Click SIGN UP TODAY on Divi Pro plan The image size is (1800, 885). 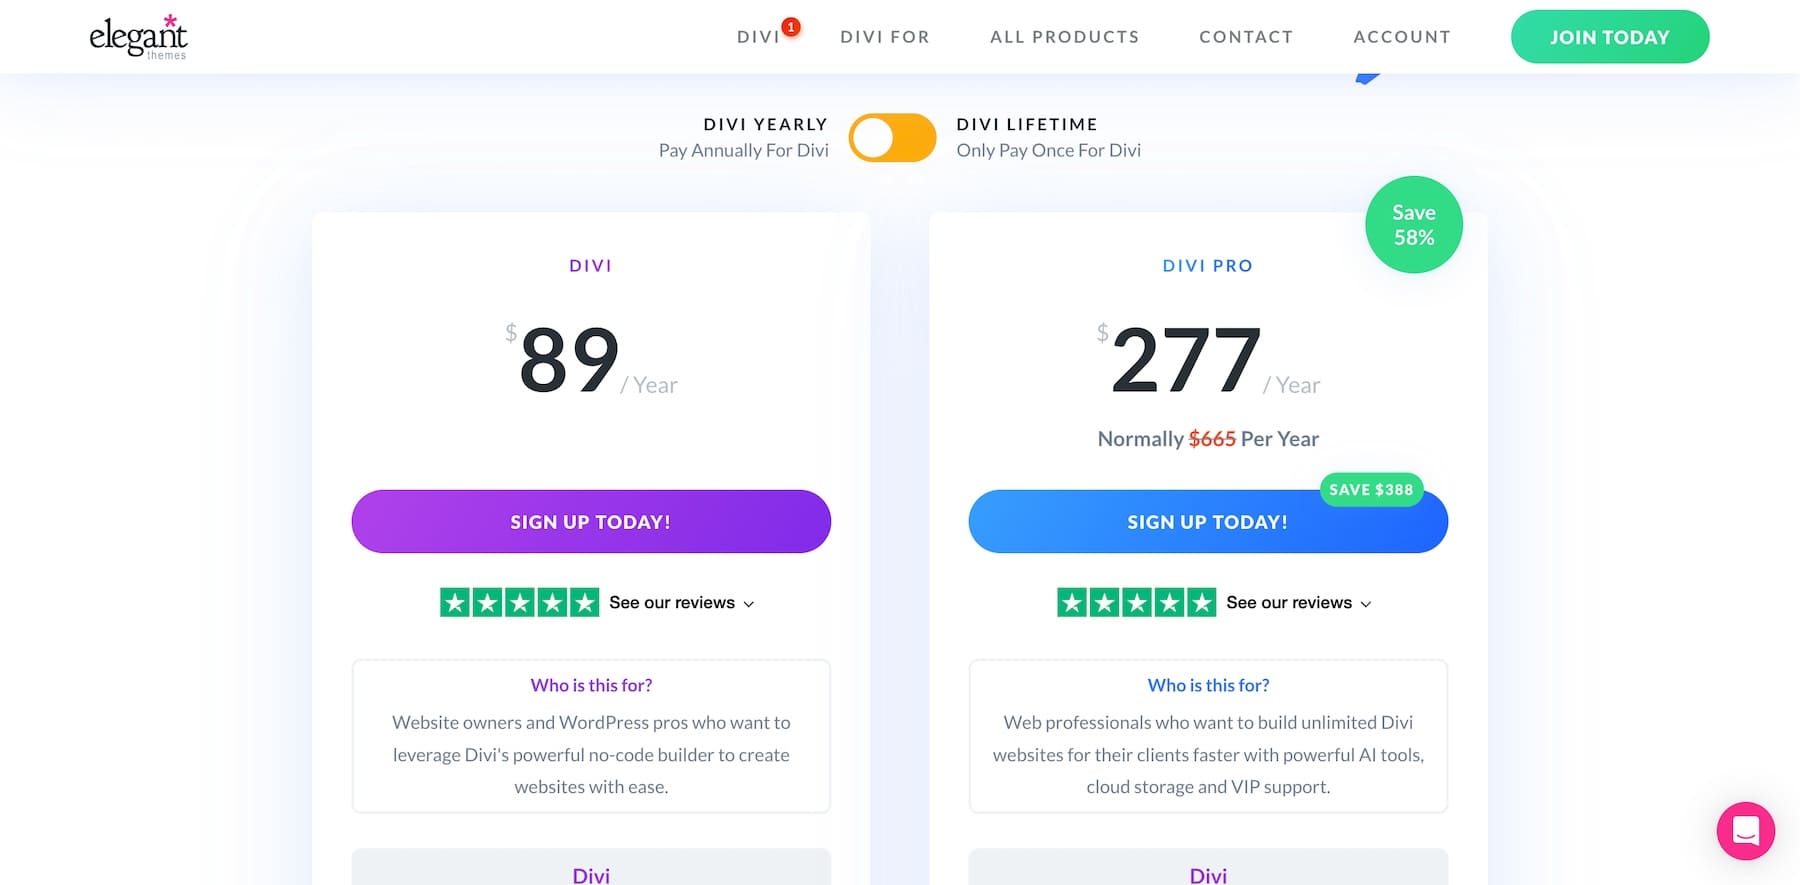1207,521
